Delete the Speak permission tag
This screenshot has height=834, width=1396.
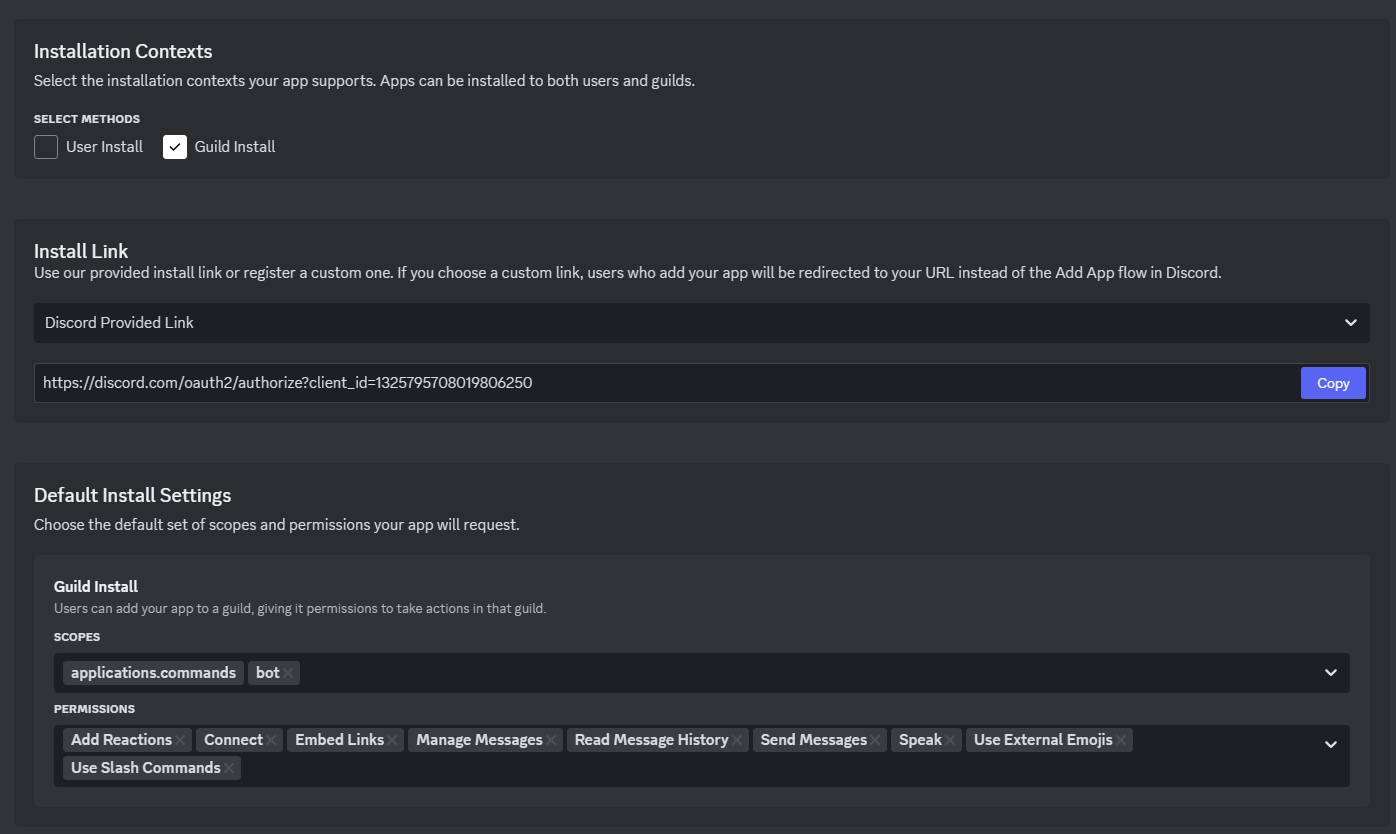(950, 740)
